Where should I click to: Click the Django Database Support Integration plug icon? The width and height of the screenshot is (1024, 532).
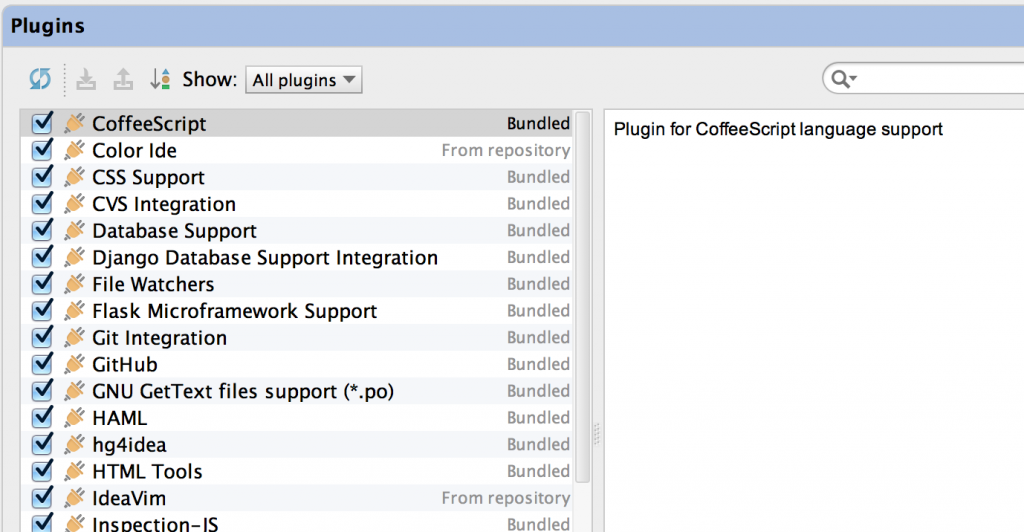tap(74, 257)
